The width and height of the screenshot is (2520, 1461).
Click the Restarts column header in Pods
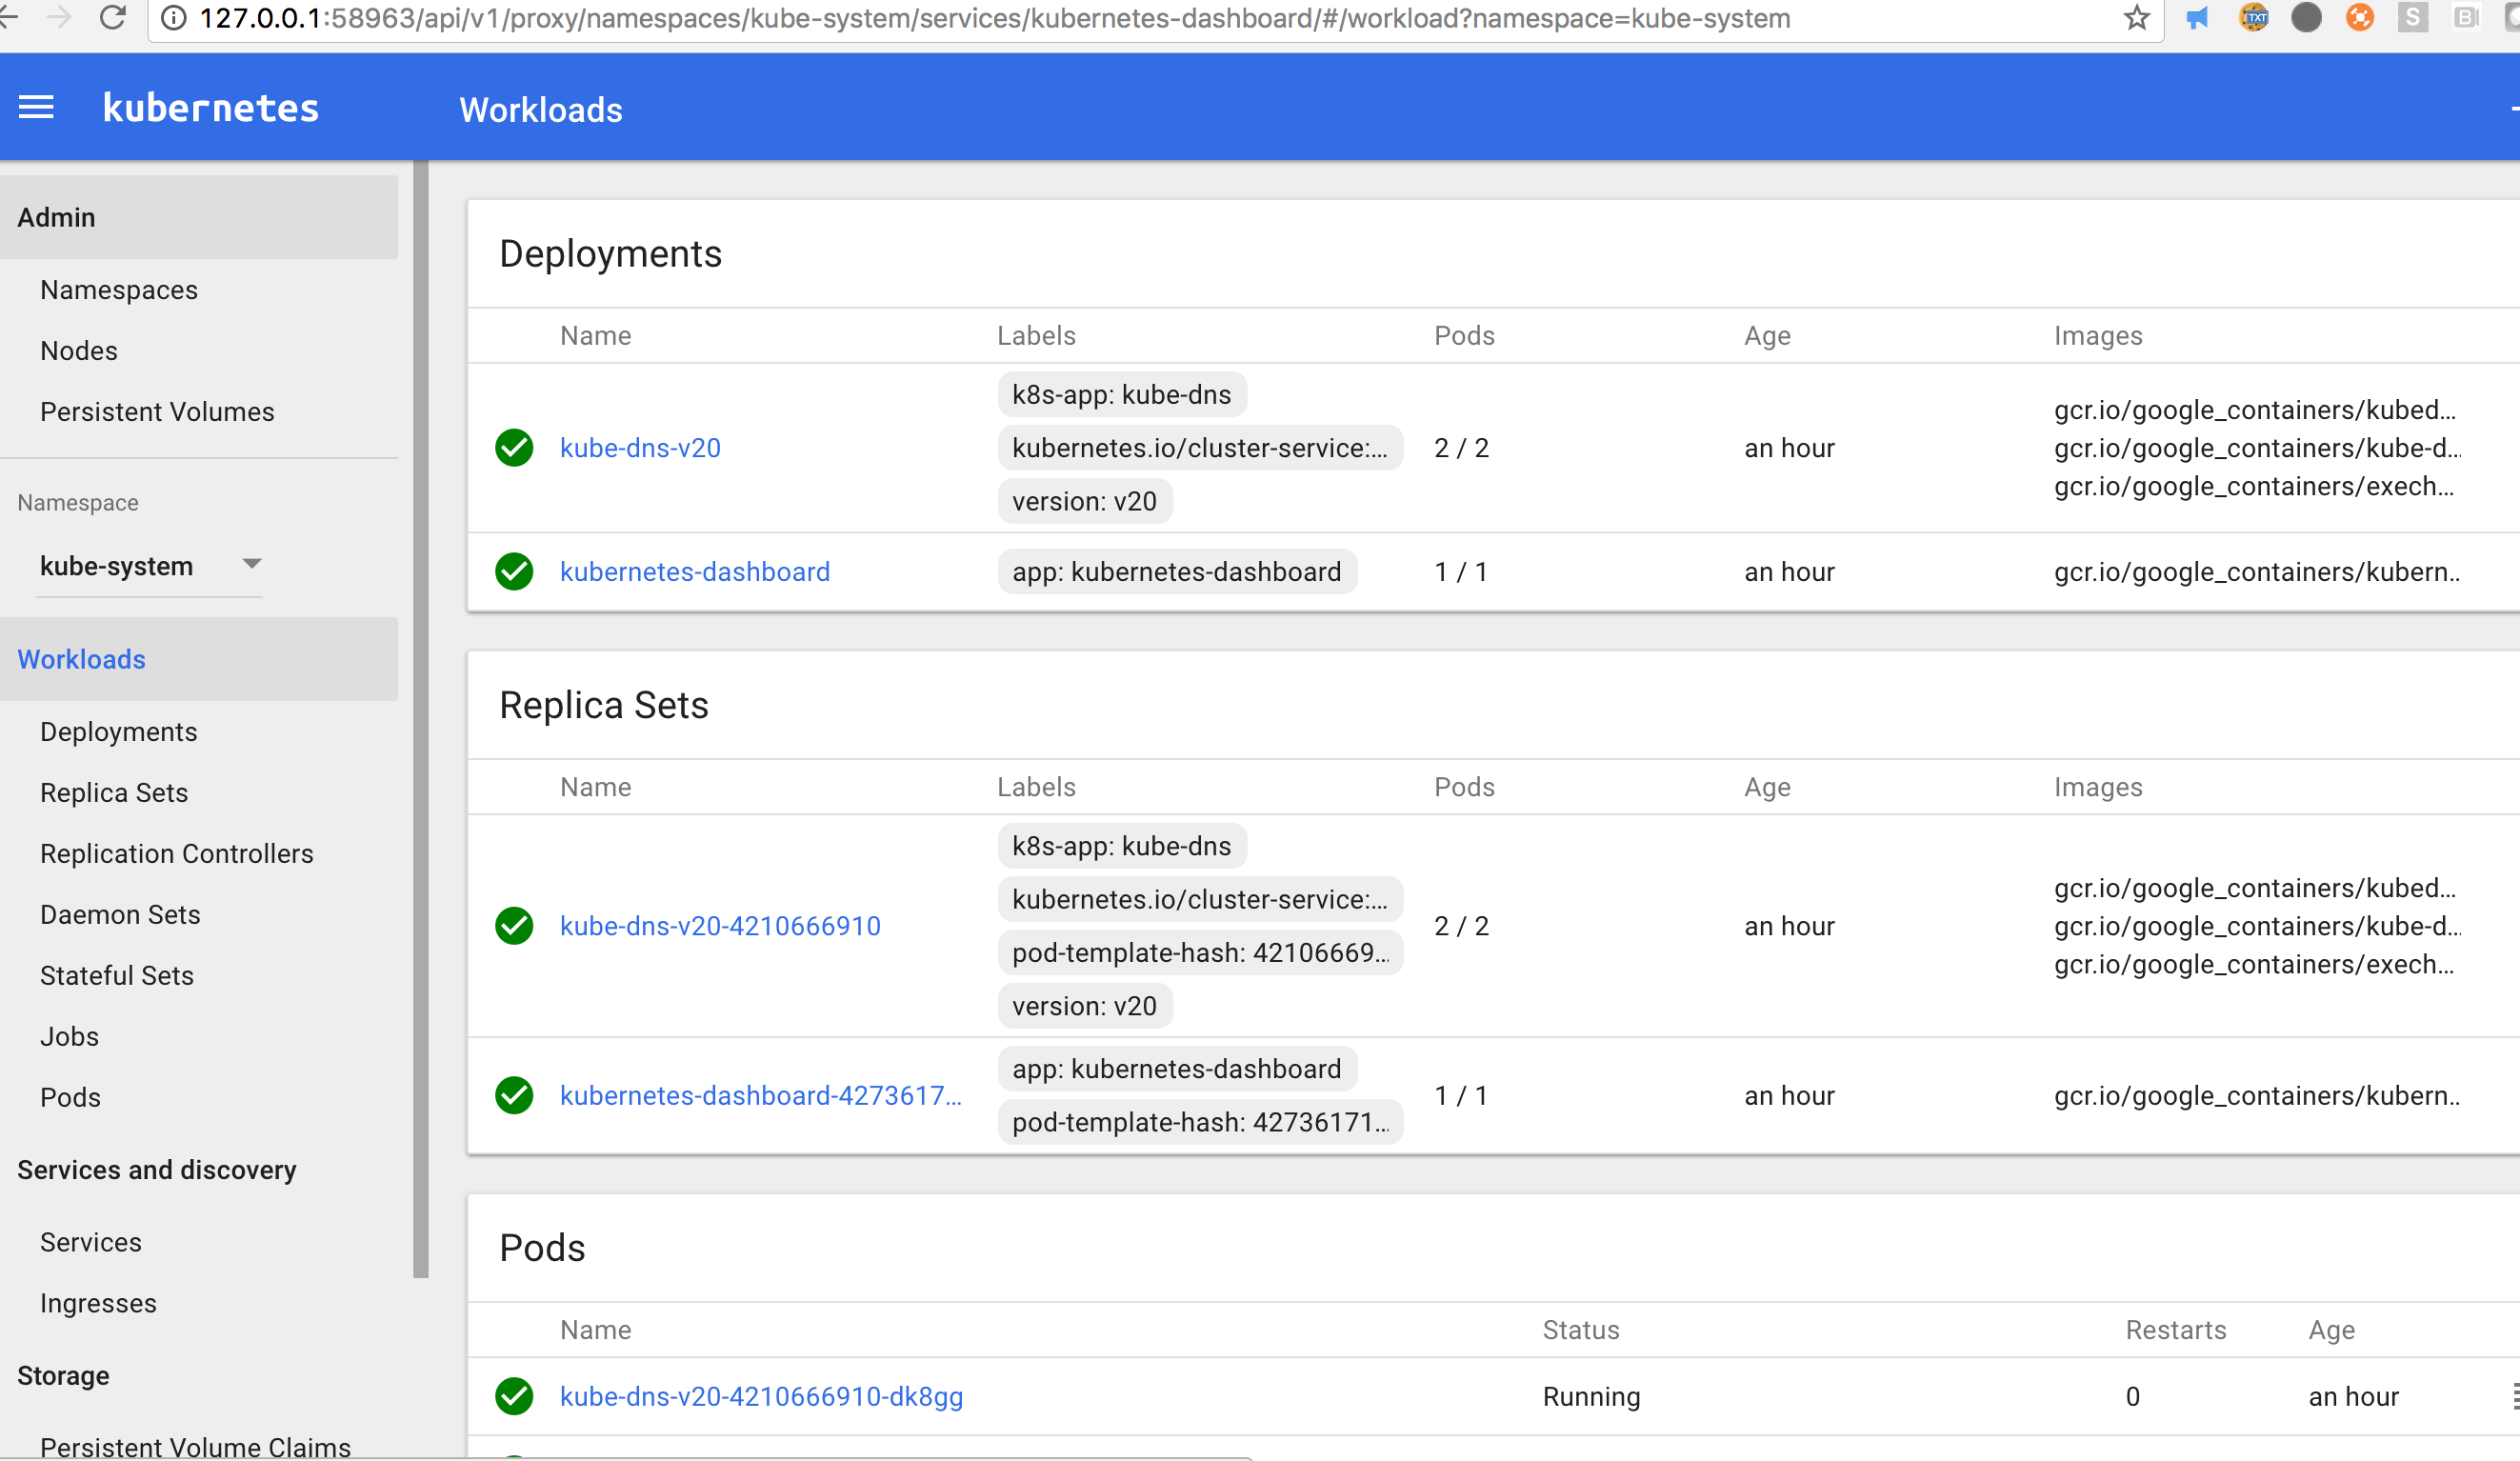point(2176,1331)
